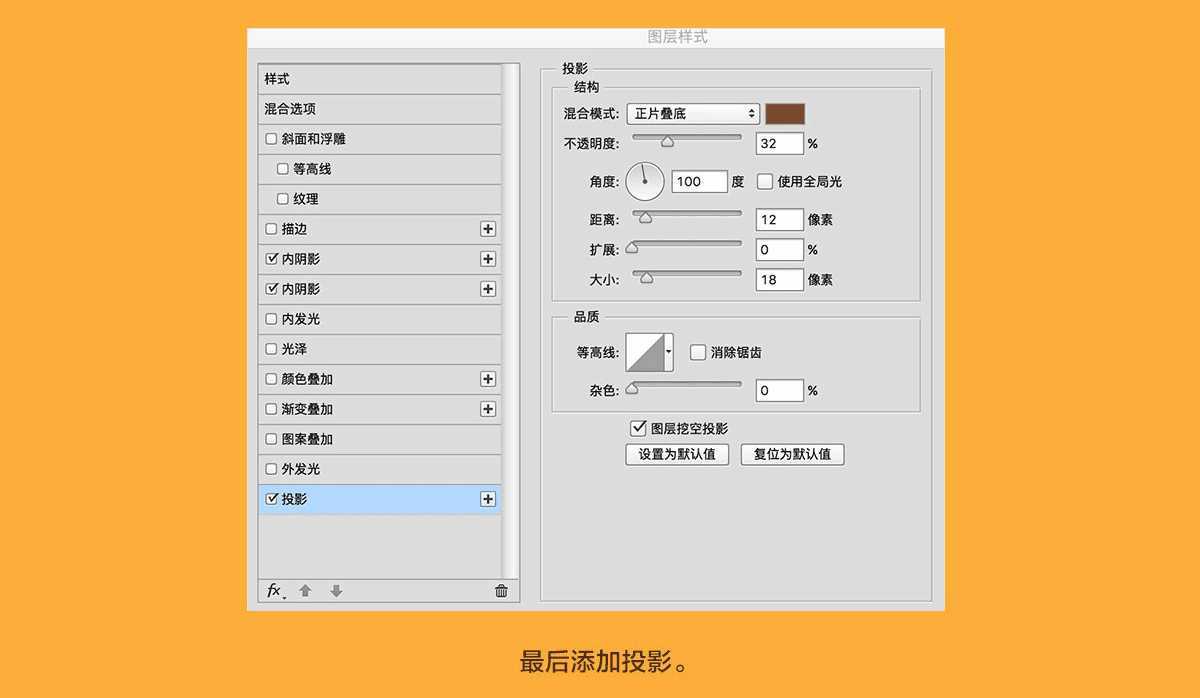
Task: Click the 复位为默认值 button
Action: [x=792, y=454]
